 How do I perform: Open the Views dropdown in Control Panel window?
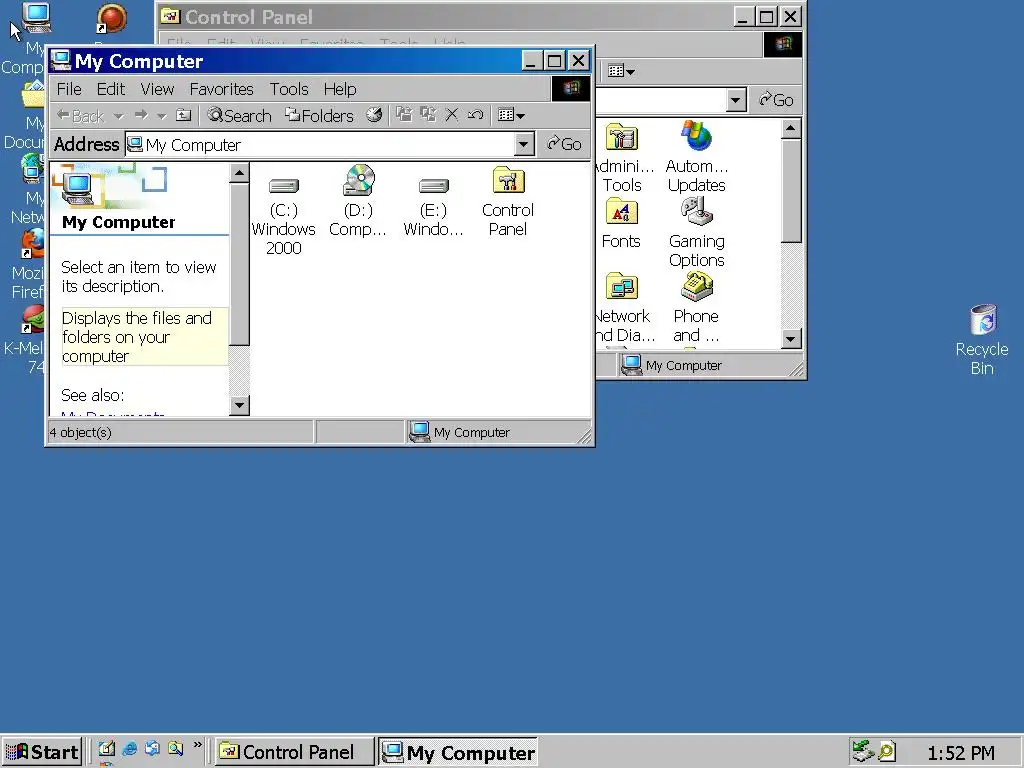[621, 71]
